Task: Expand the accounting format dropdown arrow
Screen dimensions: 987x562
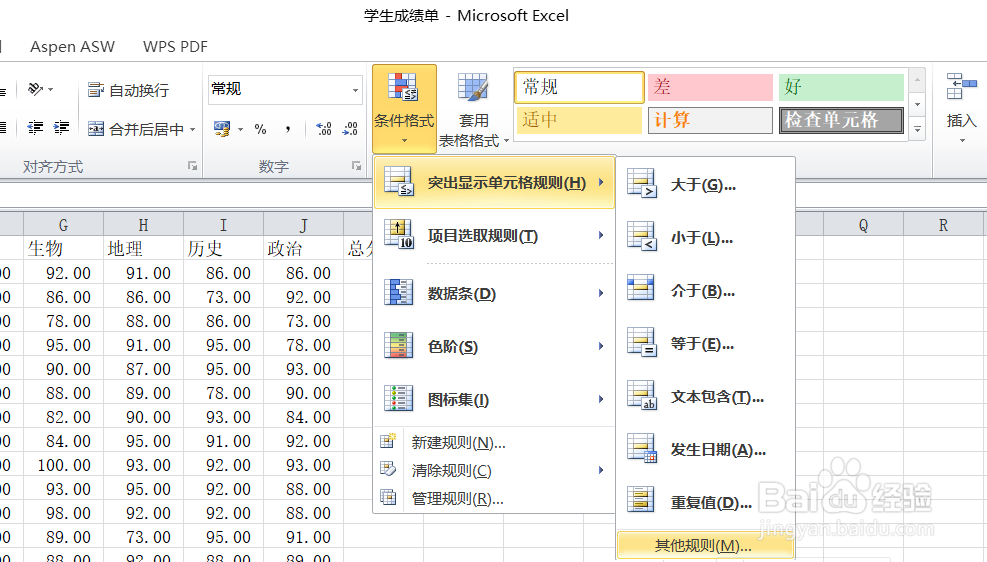Action: point(240,130)
